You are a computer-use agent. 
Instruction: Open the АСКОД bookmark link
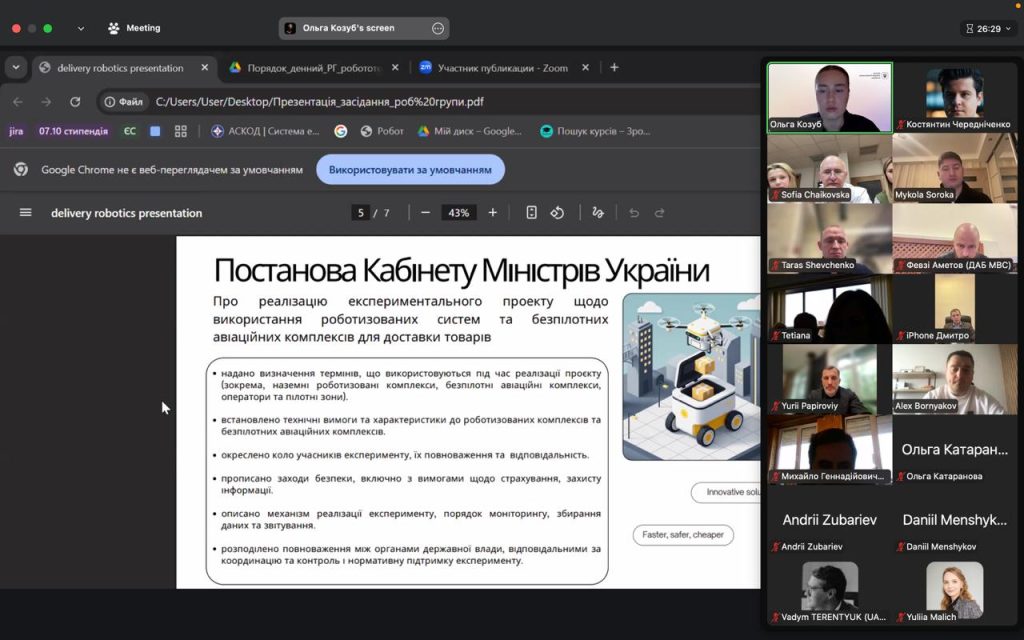tap(265, 131)
